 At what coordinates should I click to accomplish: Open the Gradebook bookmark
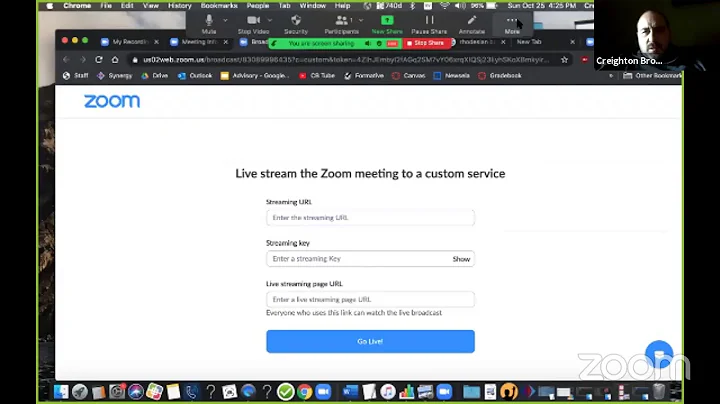500,76
